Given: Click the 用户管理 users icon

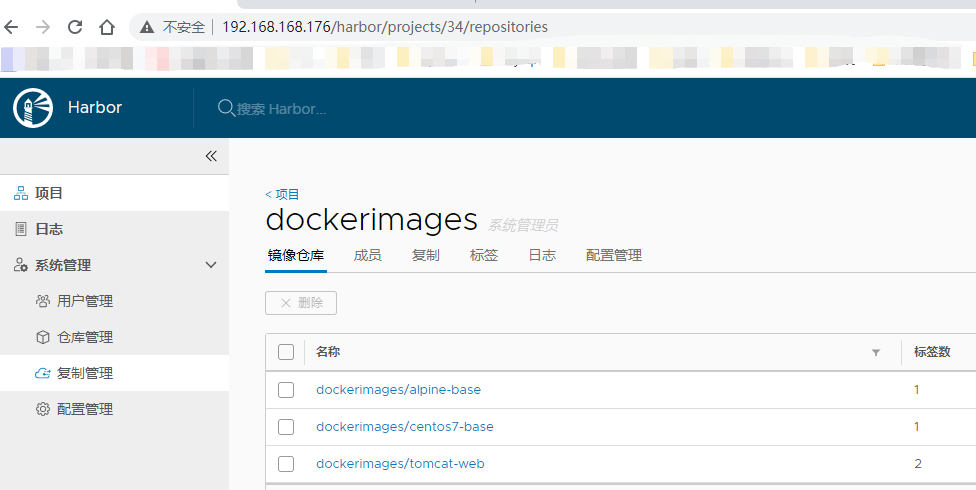Looking at the screenshot, I should (43, 301).
